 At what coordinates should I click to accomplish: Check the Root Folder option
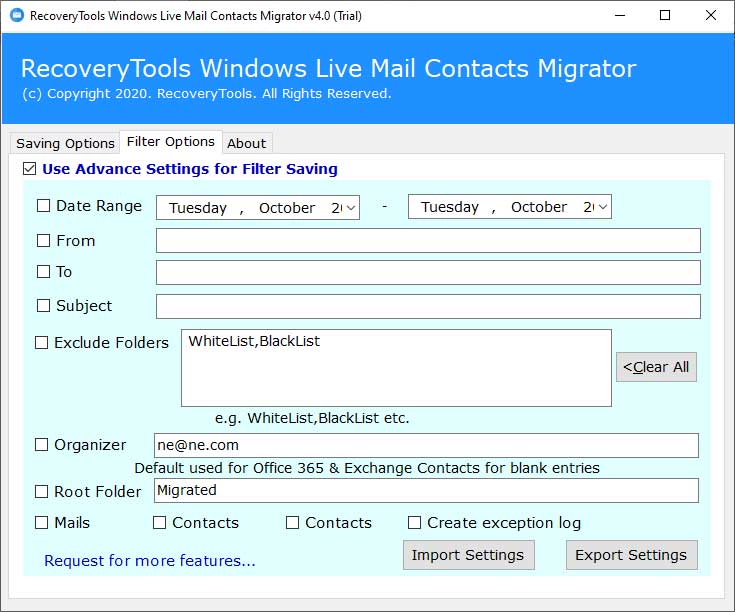(x=42, y=492)
